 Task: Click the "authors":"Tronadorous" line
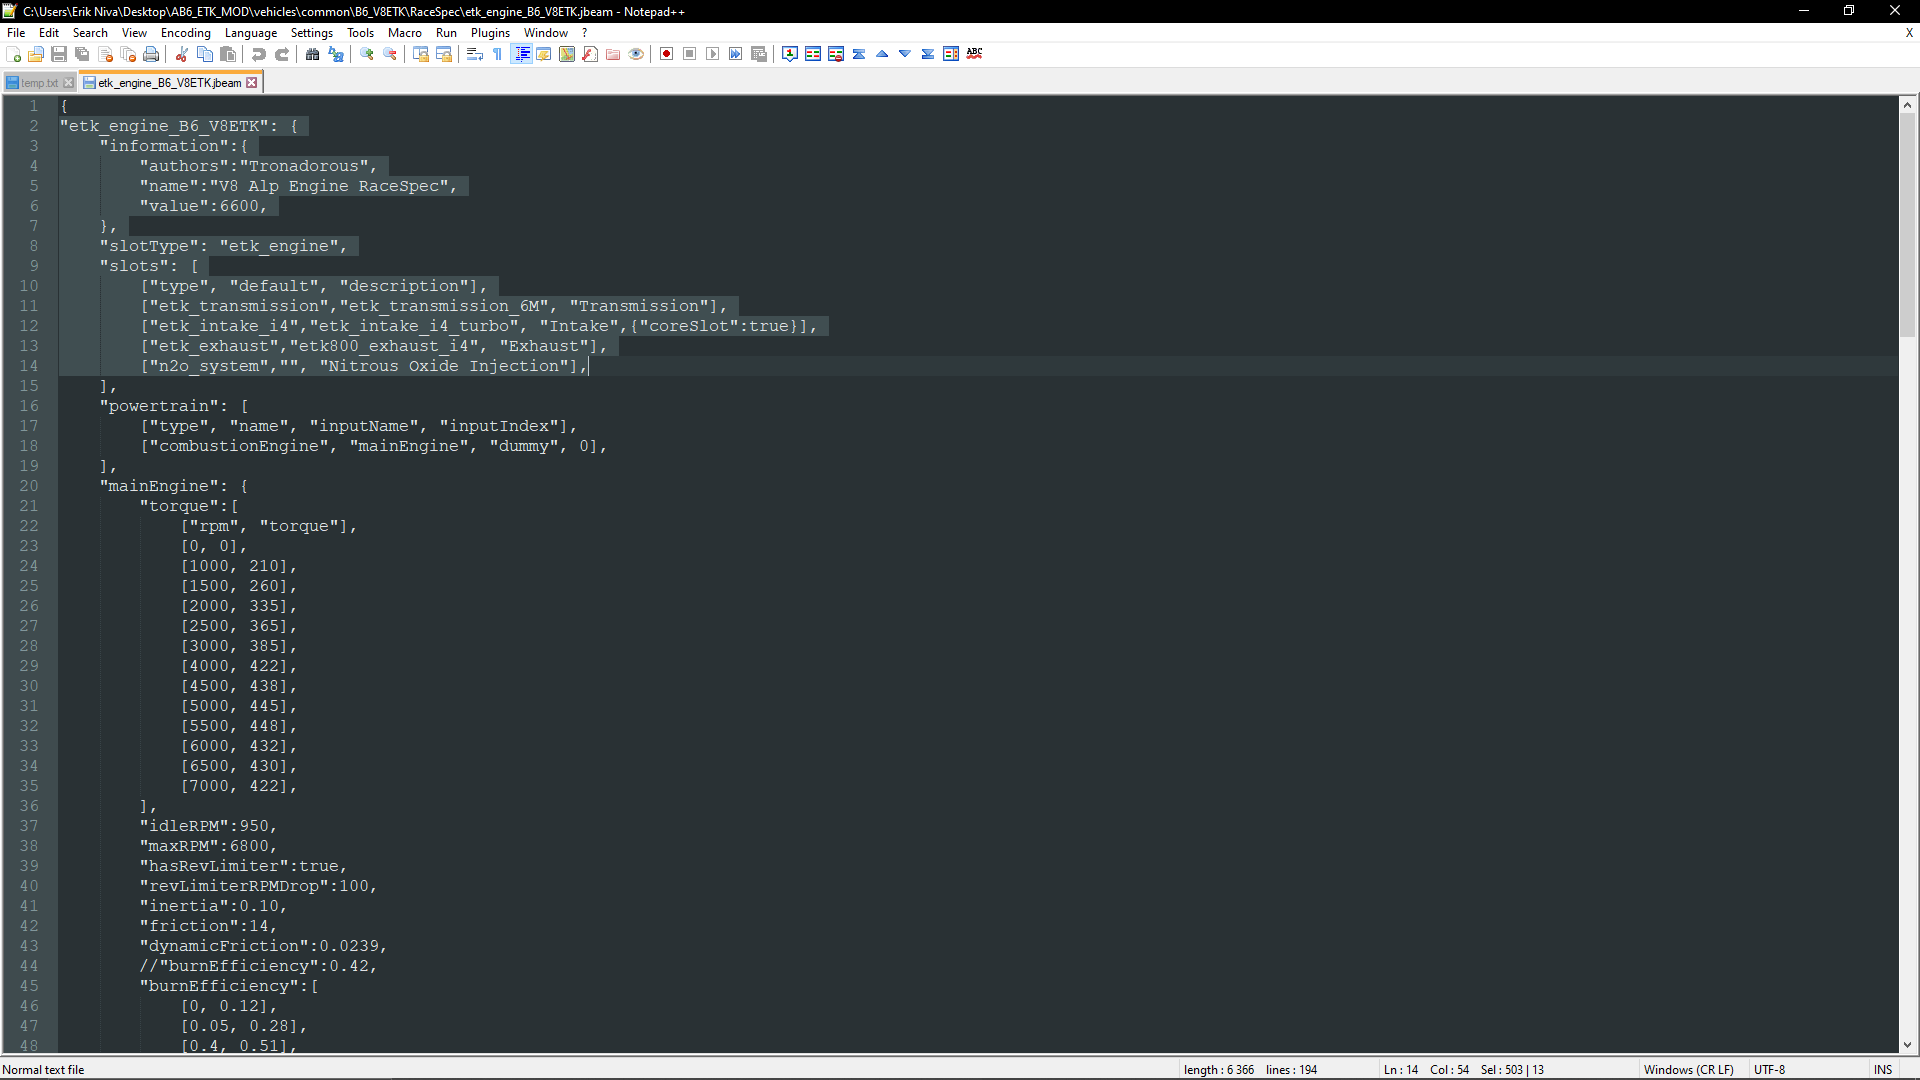258,166
